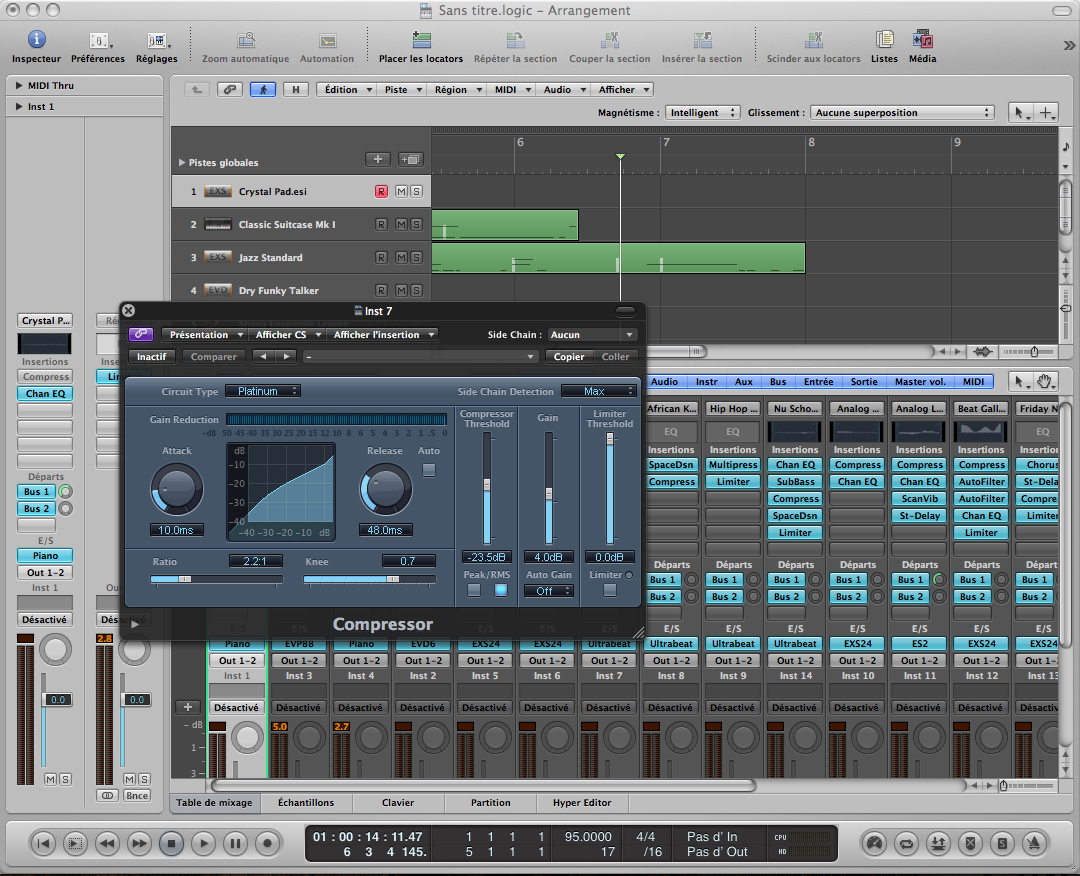Screen dimensions: 1080x876
Task: Enable the compressor Auto release checkbox
Action: (429, 470)
